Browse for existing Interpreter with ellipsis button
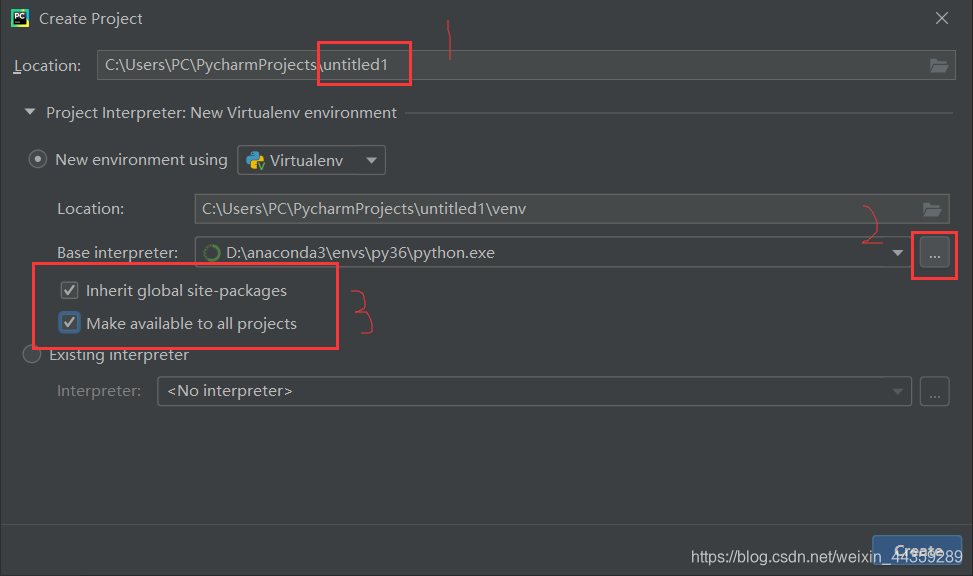The image size is (973, 576). pyautogui.click(x=935, y=391)
